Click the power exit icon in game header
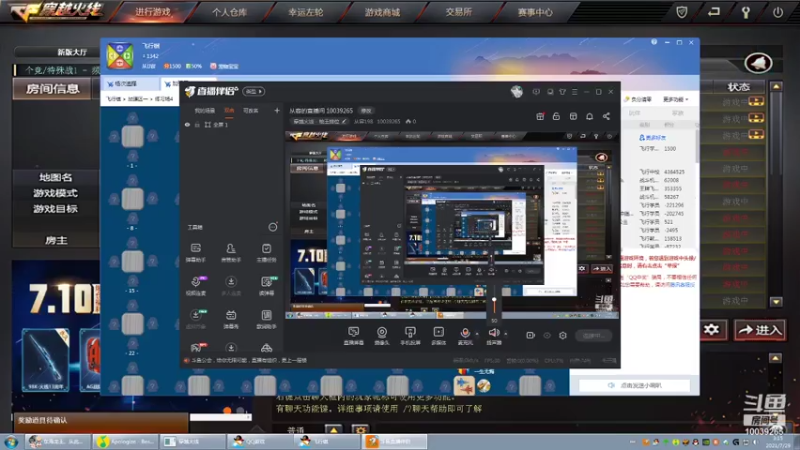 (778, 12)
